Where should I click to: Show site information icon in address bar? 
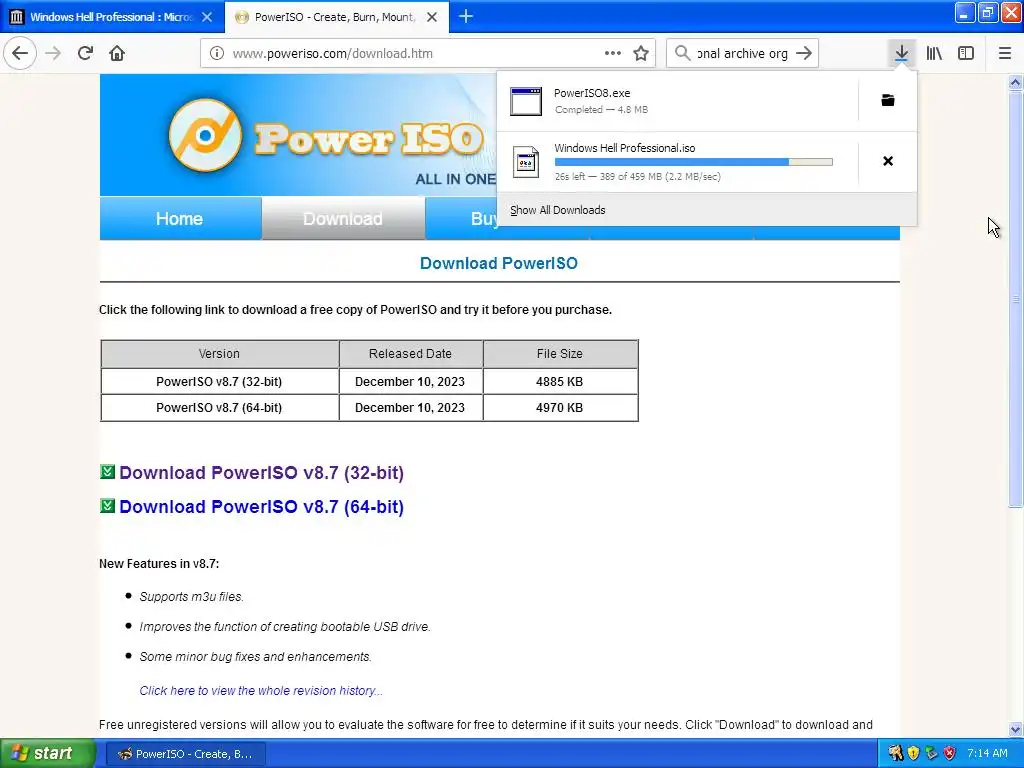pos(217,54)
